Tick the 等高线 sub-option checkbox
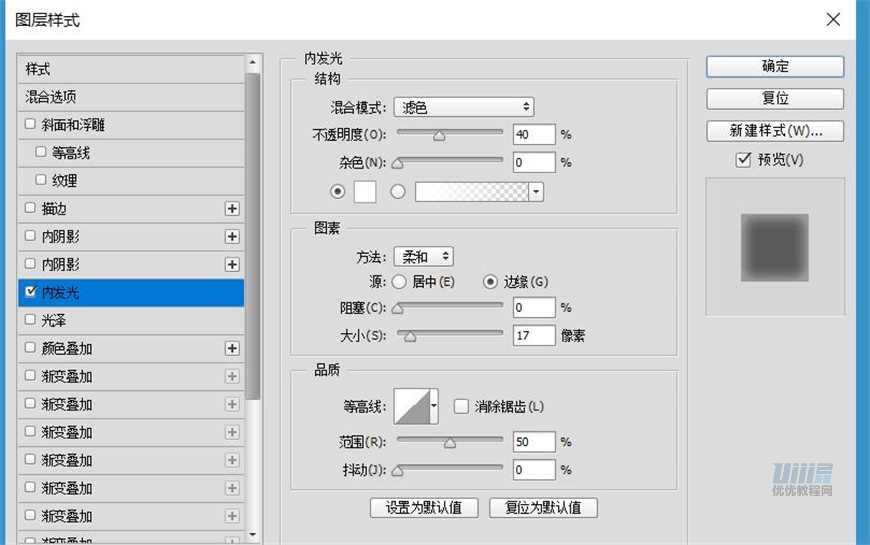The height and width of the screenshot is (545, 870). 41,152
